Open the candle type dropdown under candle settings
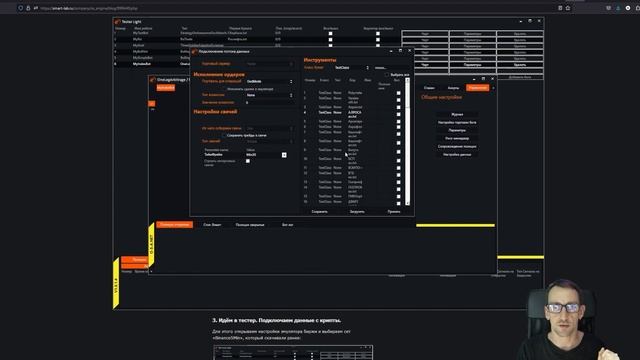Image resolution: width=640 pixels, height=360 pixels. pos(269,141)
